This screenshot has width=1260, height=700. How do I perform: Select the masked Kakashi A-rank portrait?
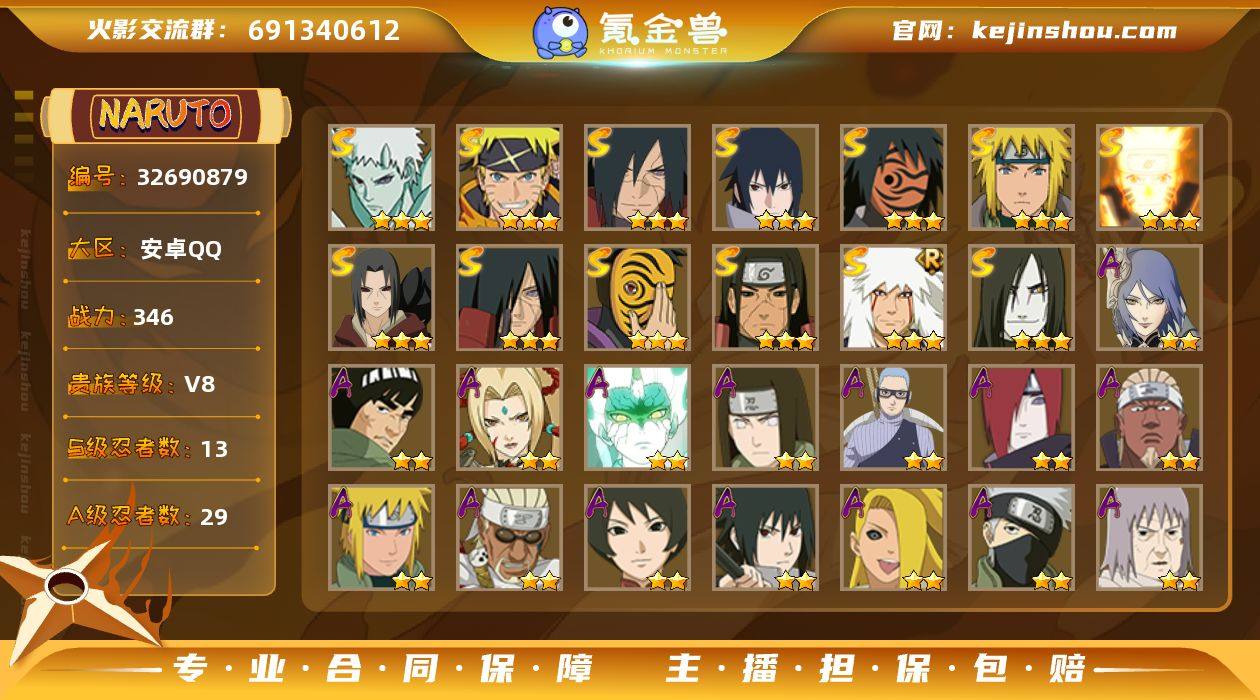pyautogui.click(x=1022, y=538)
